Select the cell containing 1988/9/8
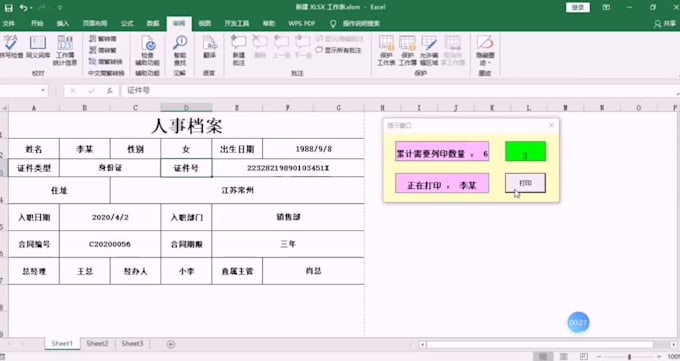Viewport: 680px width, 361px height. click(313, 149)
